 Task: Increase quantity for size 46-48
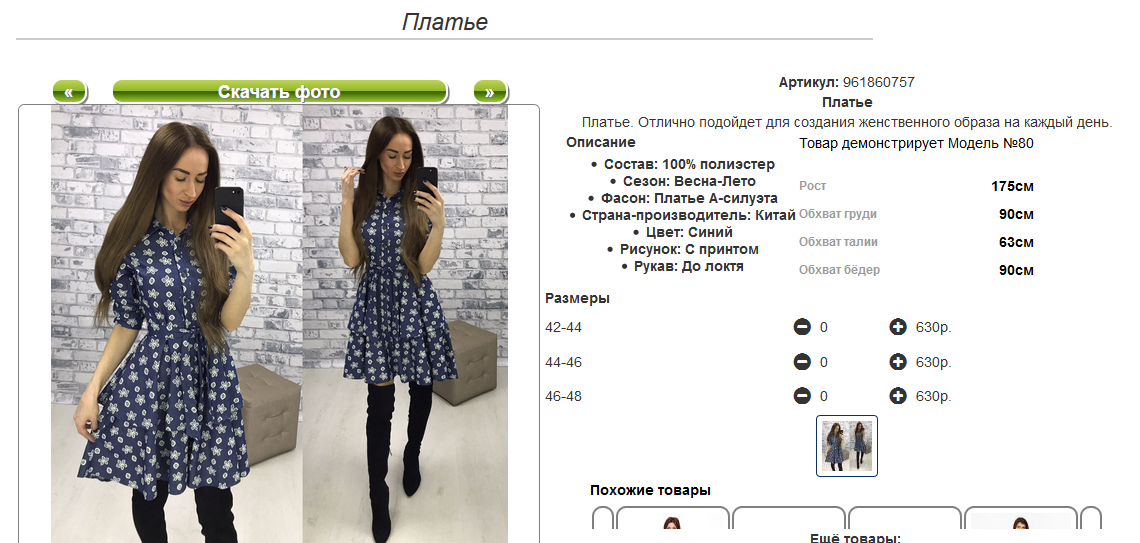tap(898, 396)
